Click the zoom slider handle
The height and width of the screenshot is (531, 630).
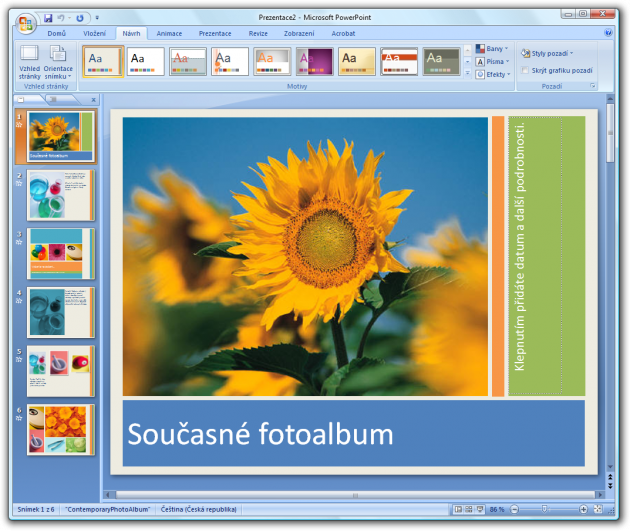(544, 509)
